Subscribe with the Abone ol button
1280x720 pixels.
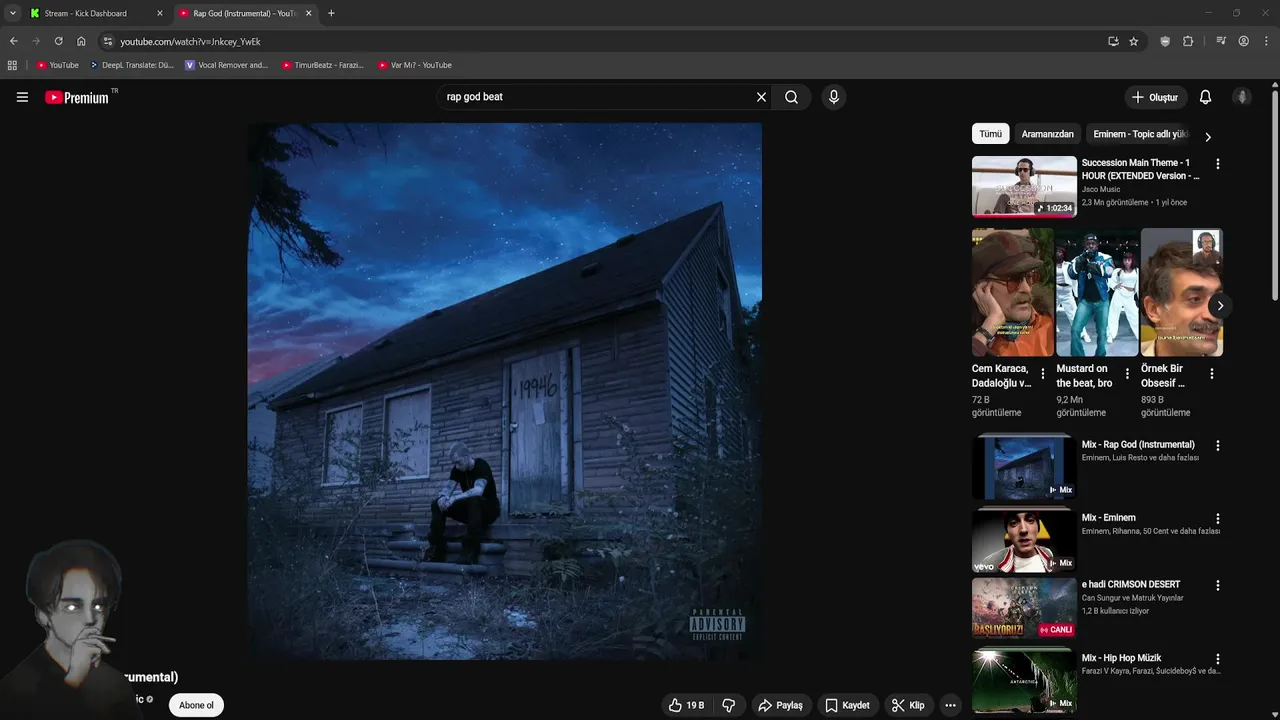click(196, 705)
